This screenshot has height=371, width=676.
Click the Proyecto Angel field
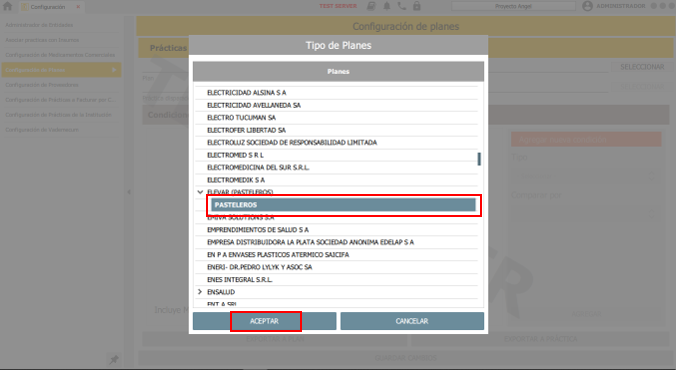tap(513, 6)
